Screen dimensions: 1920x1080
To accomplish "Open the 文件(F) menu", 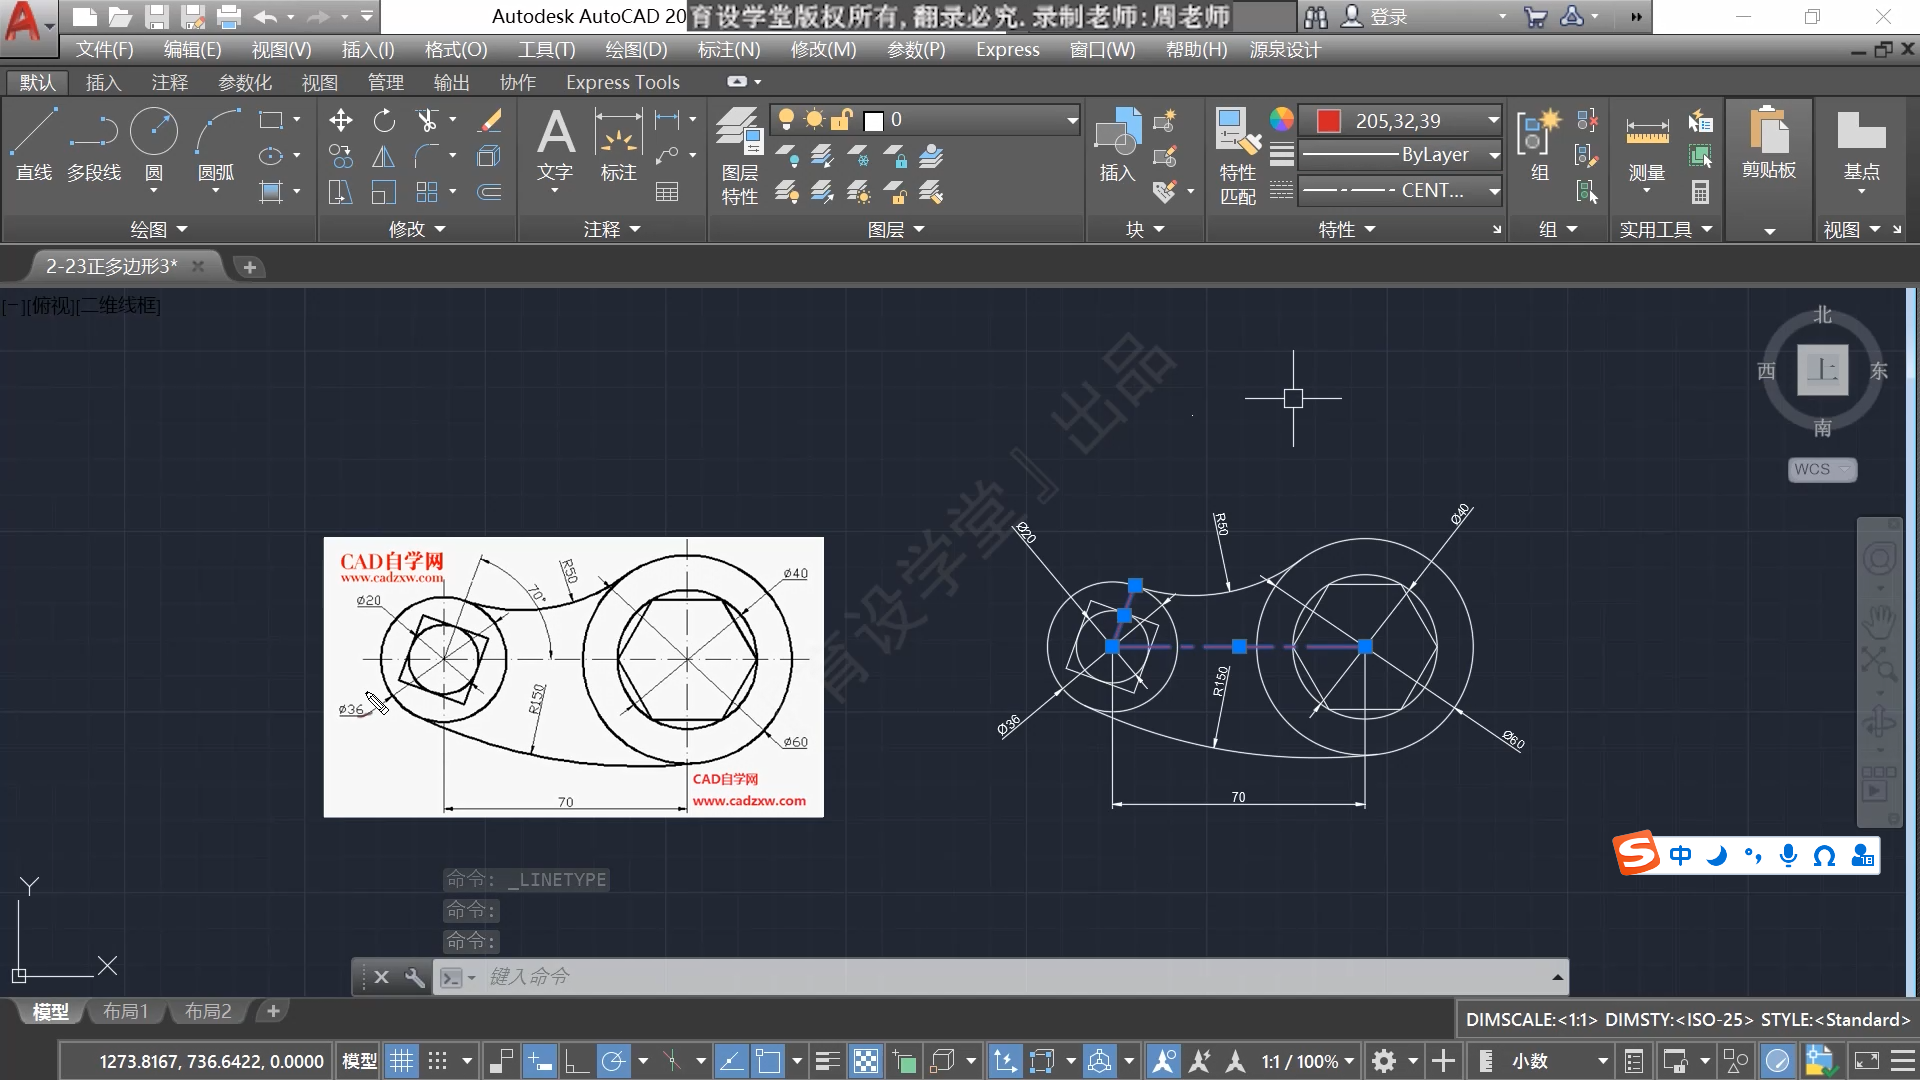I will pyautogui.click(x=104, y=49).
